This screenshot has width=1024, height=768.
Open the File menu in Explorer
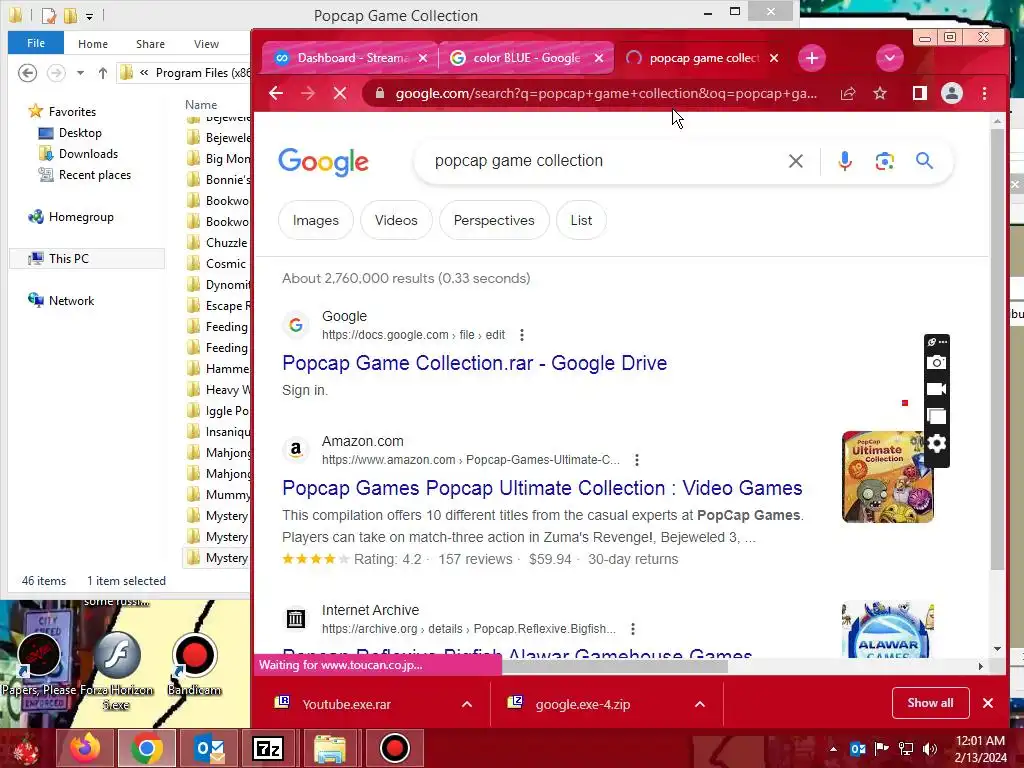click(36, 43)
